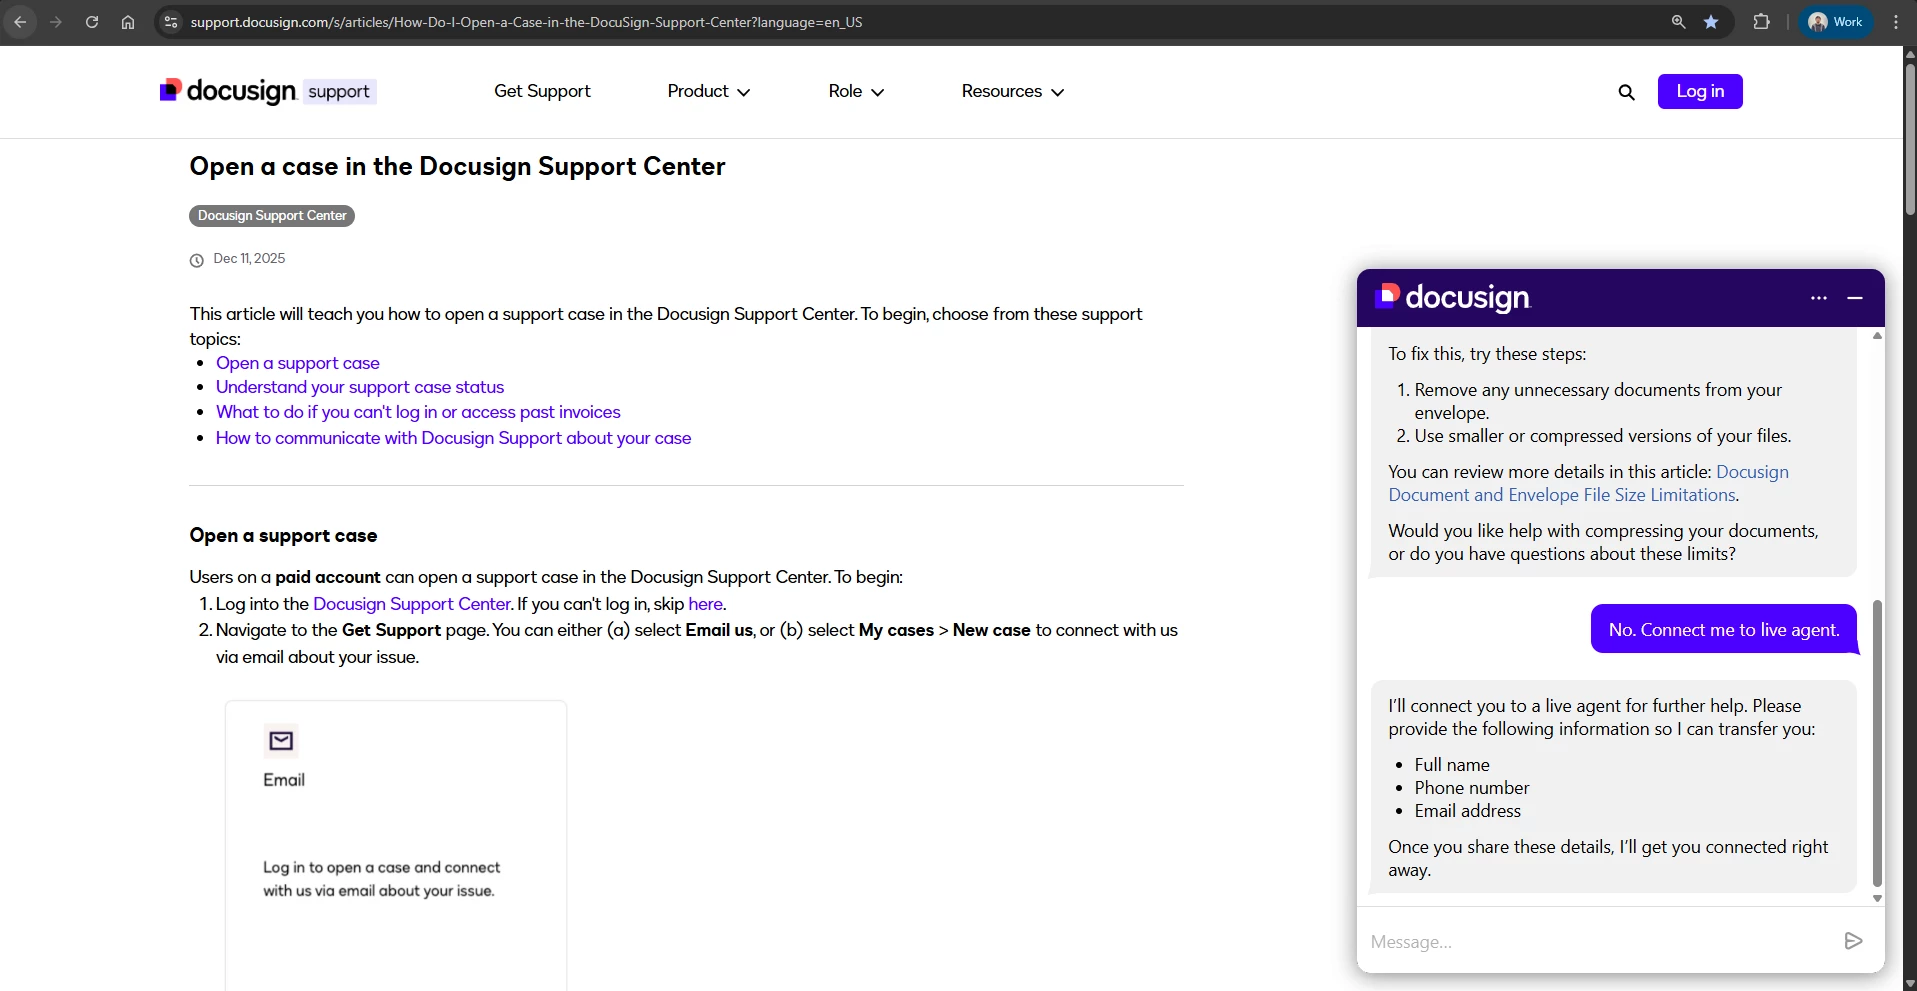Open 'What to do if you can't log in' link
Viewport: 1917px width, 991px height.
(x=418, y=412)
